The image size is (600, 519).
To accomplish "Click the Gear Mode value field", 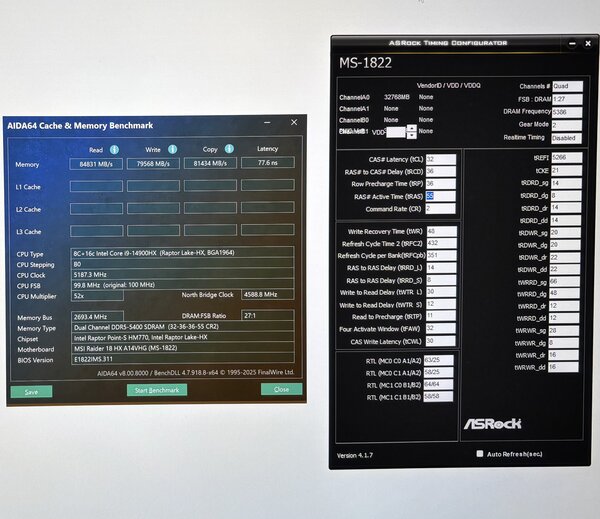I will (567, 125).
